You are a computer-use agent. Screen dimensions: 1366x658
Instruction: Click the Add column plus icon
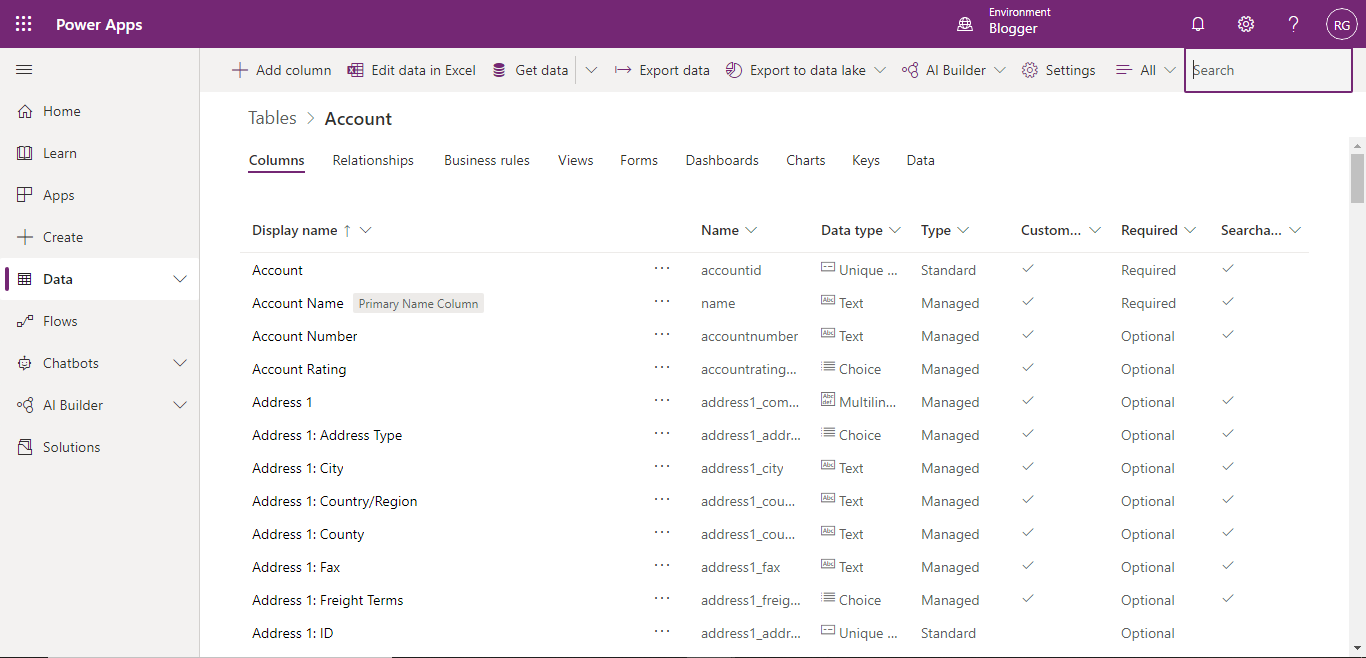(x=240, y=70)
